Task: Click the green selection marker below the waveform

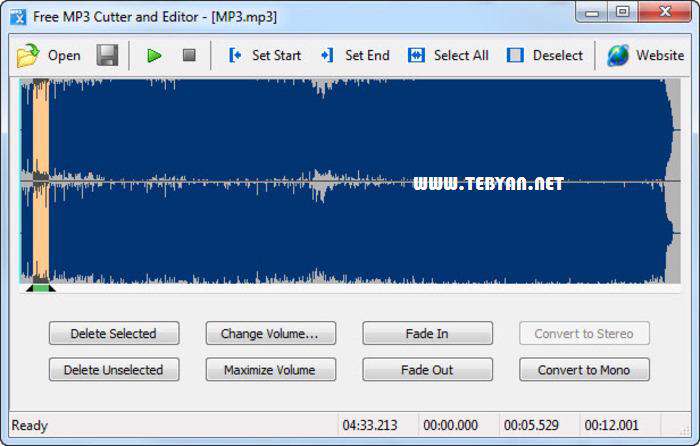Action: click(x=41, y=288)
